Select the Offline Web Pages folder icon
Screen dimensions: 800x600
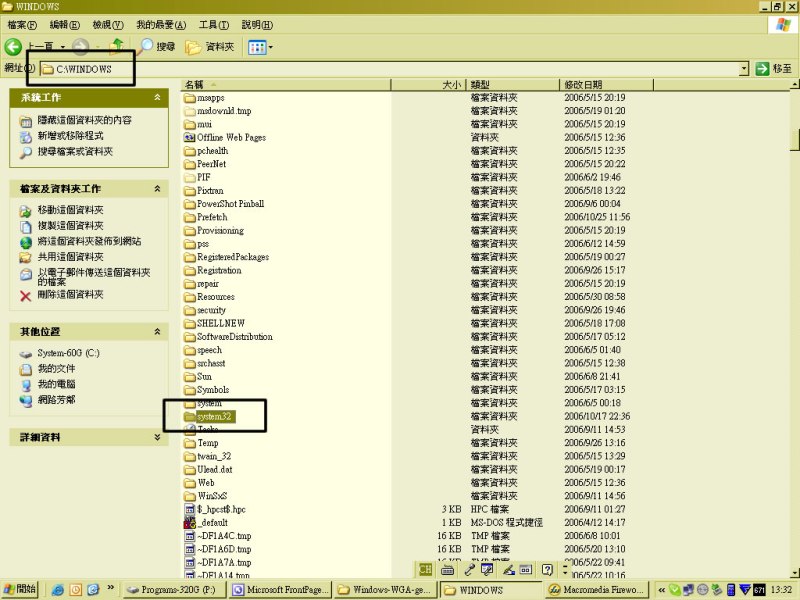click(x=190, y=137)
